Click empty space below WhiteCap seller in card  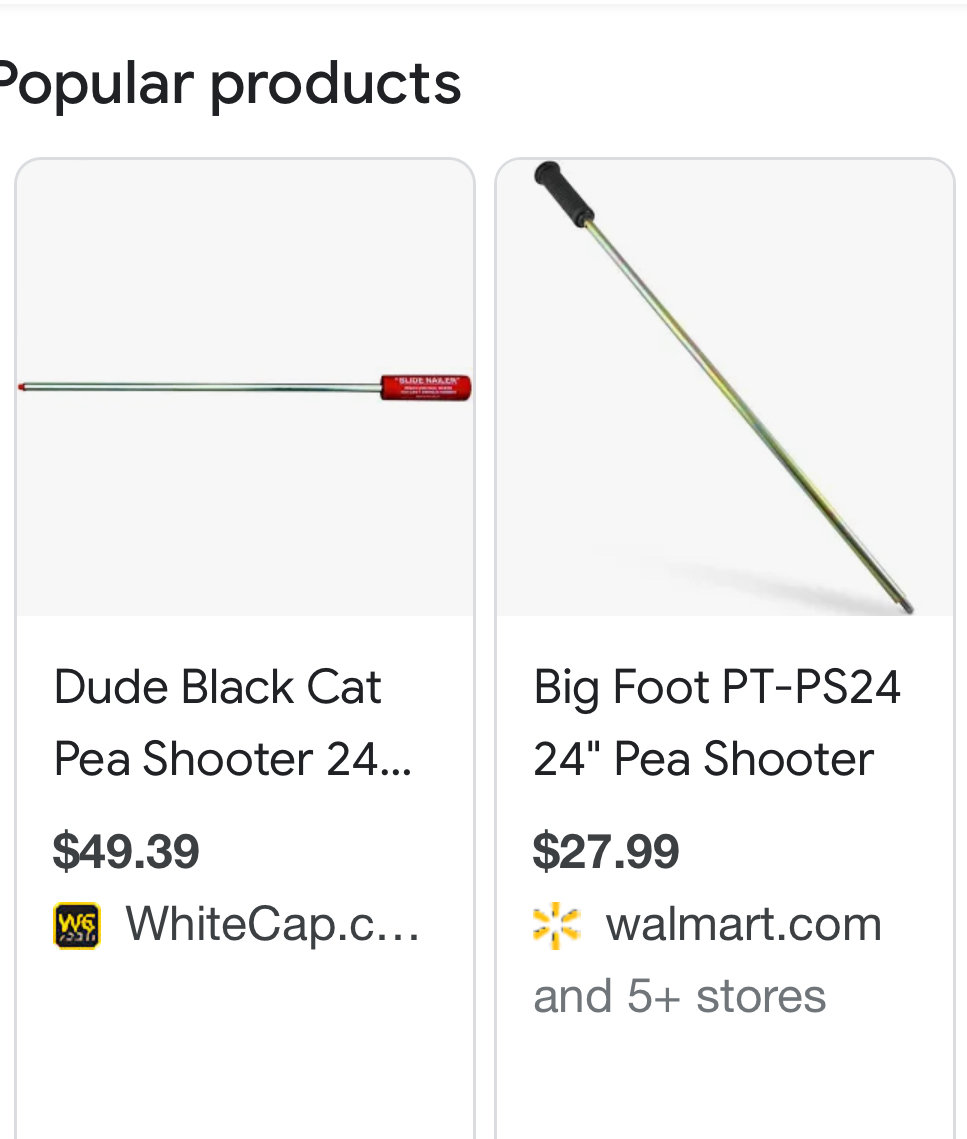(x=245, y=1046)
